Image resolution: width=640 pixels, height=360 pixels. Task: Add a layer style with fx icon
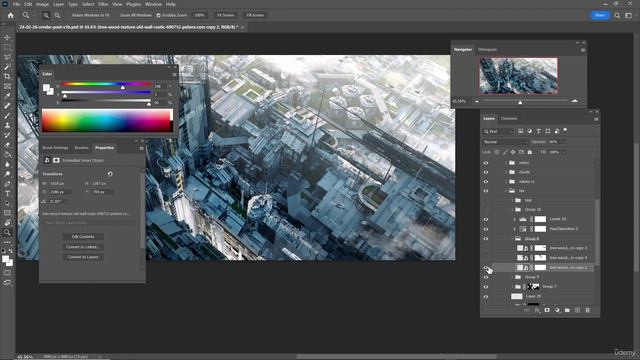(x=537, y=310)
